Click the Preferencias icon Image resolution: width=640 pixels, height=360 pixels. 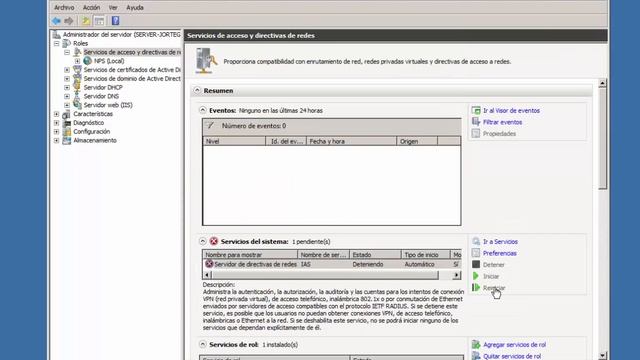(x=476, y=253)
